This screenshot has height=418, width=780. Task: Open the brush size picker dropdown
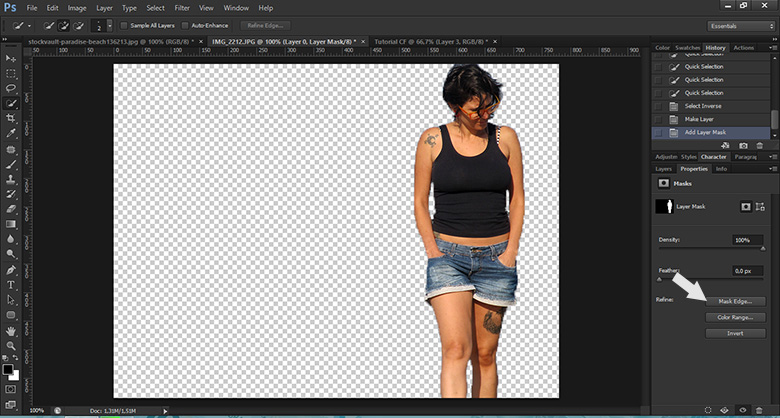[108, 25]
